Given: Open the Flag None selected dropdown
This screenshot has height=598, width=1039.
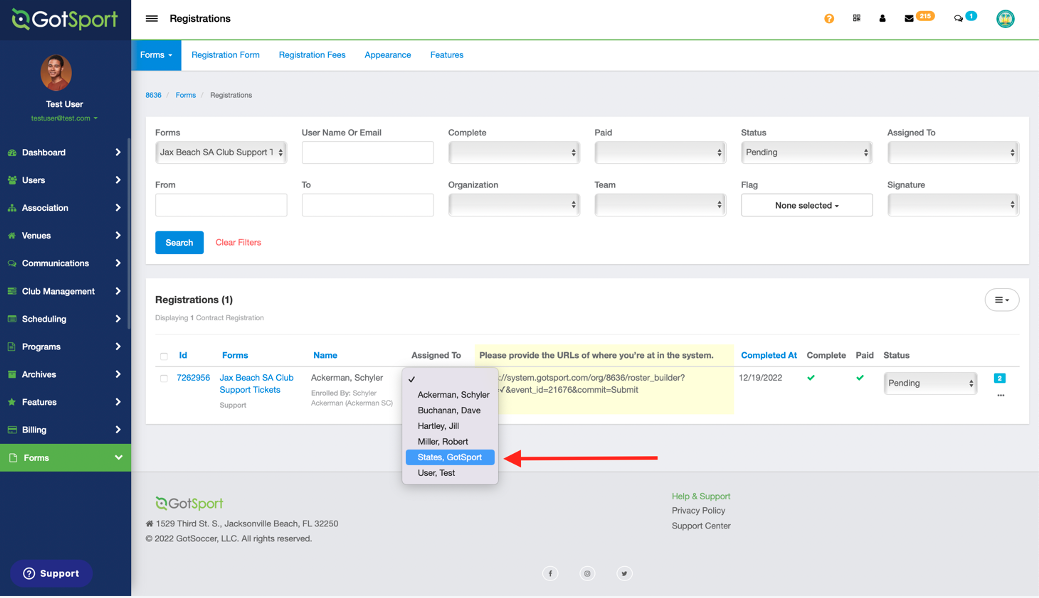Looking at the screenshot, I should coord(806,206).
